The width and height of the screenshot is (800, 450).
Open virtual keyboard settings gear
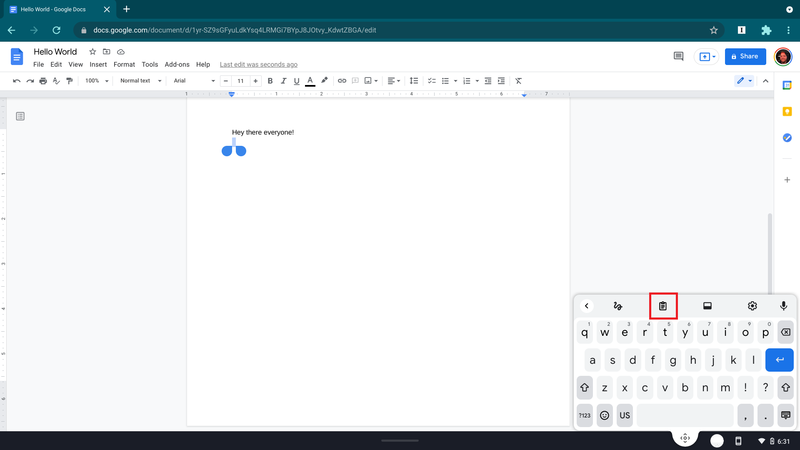(x=752, y=306)
